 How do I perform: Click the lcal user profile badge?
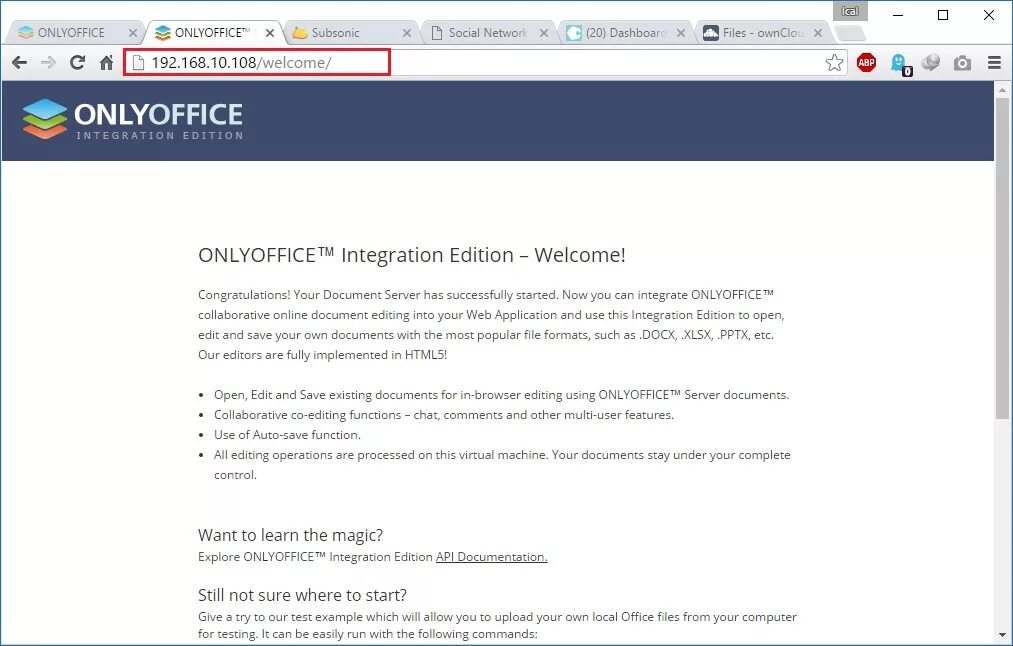850,11
